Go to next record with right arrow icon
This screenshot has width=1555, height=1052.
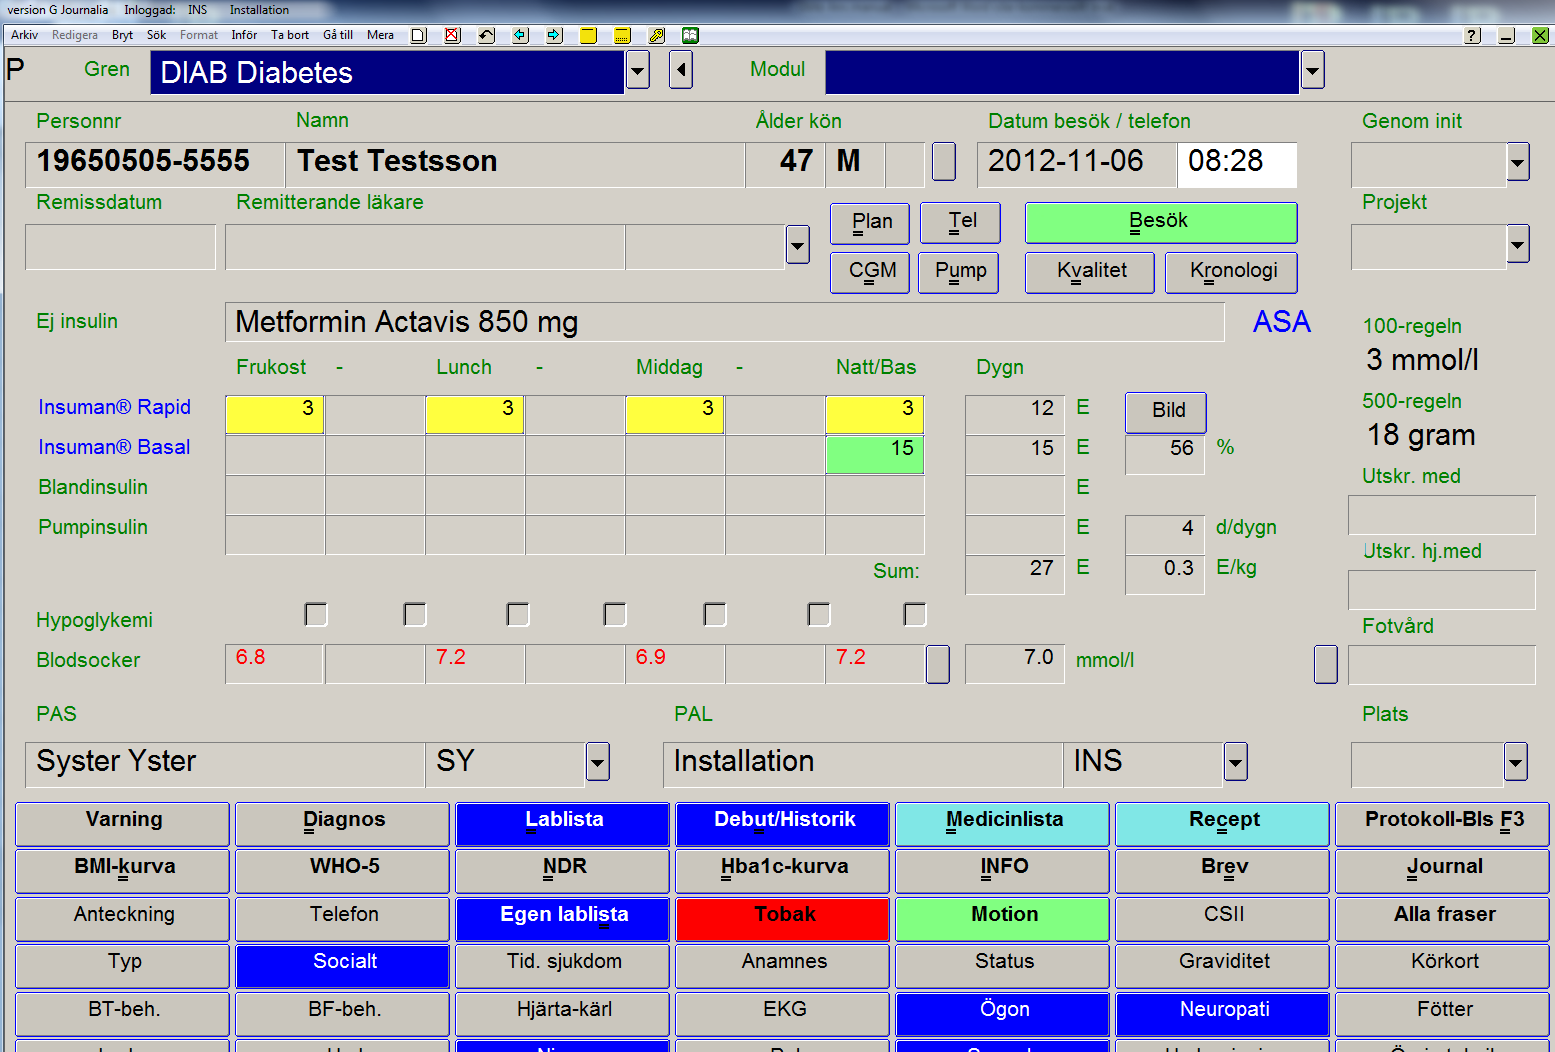(554, 35)
